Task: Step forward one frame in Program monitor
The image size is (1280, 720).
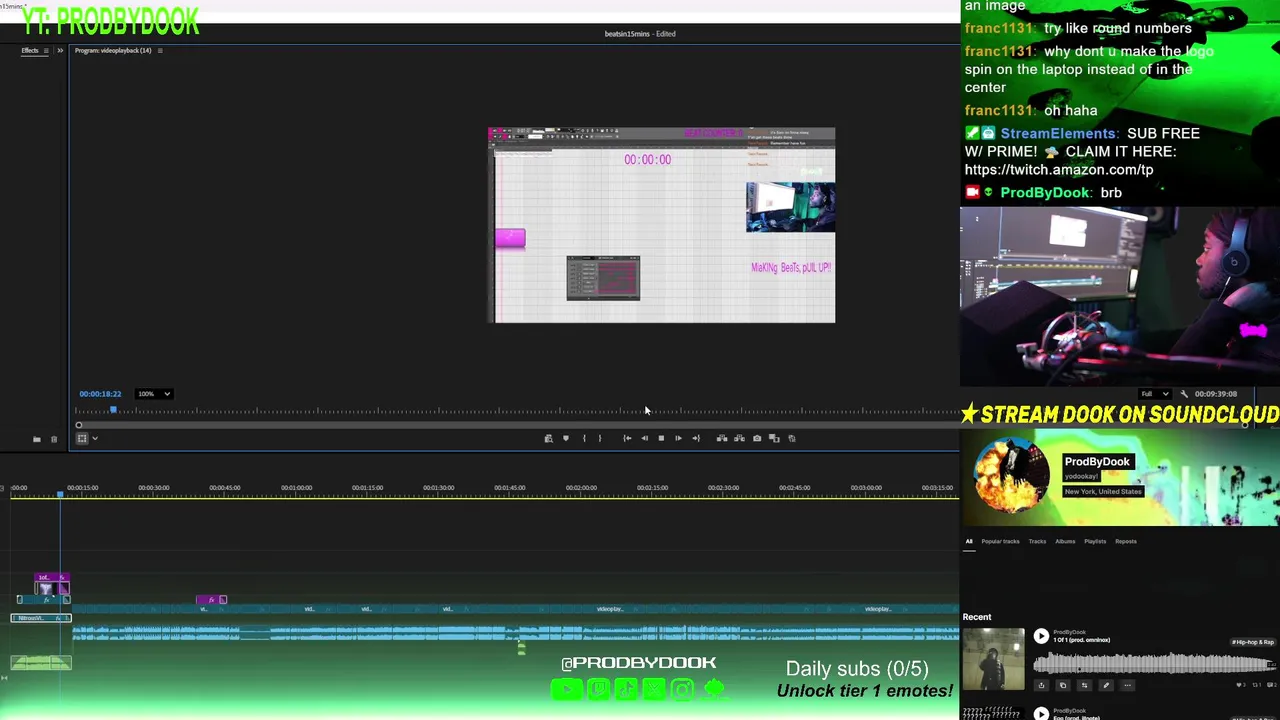Action: click(678, 438)
